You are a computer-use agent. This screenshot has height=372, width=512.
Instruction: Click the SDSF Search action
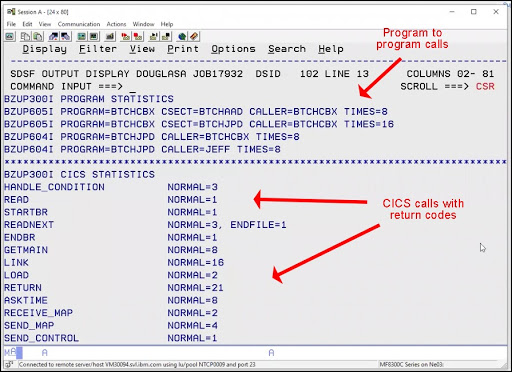click(287, 49)
